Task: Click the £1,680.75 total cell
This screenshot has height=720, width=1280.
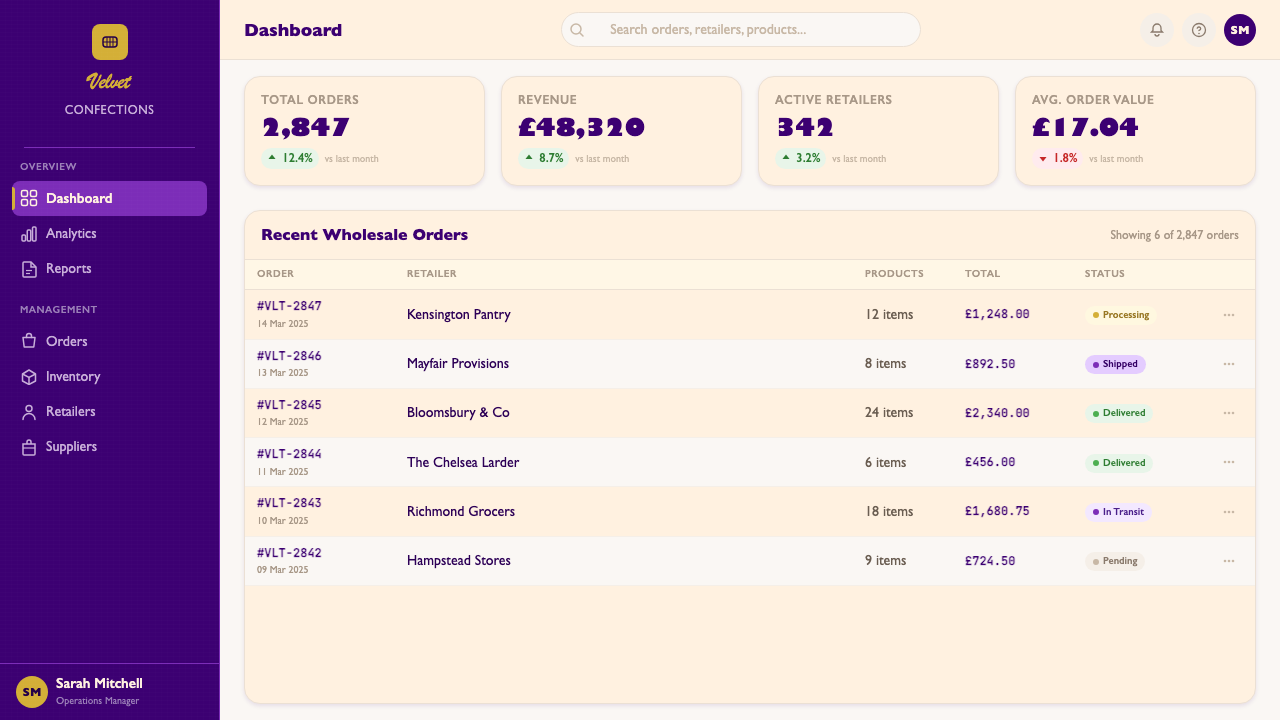Action: [x=997, y=511]
